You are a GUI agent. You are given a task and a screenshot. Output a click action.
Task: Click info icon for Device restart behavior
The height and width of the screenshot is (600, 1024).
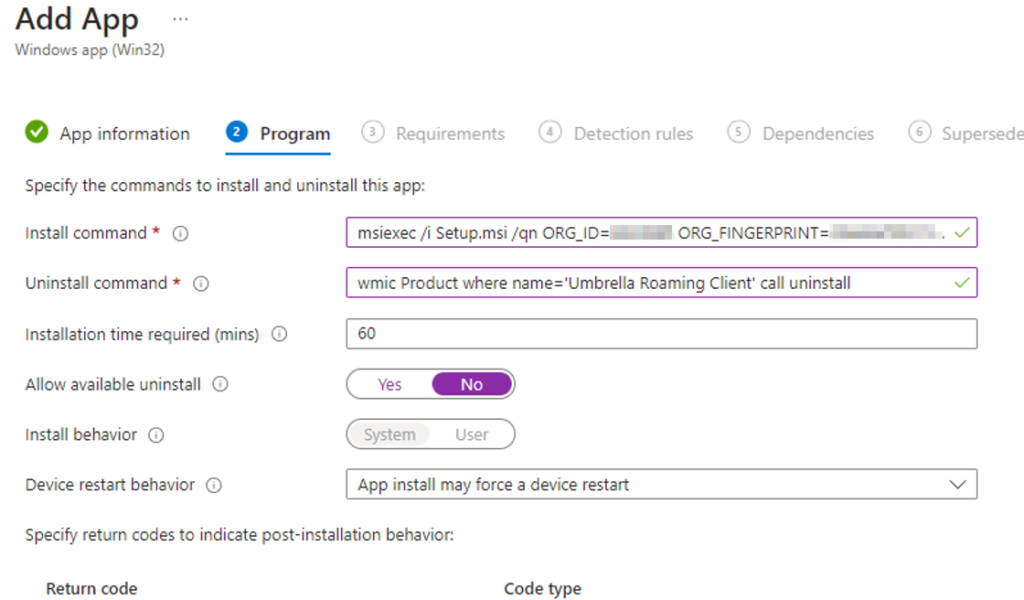click(213, 485)
